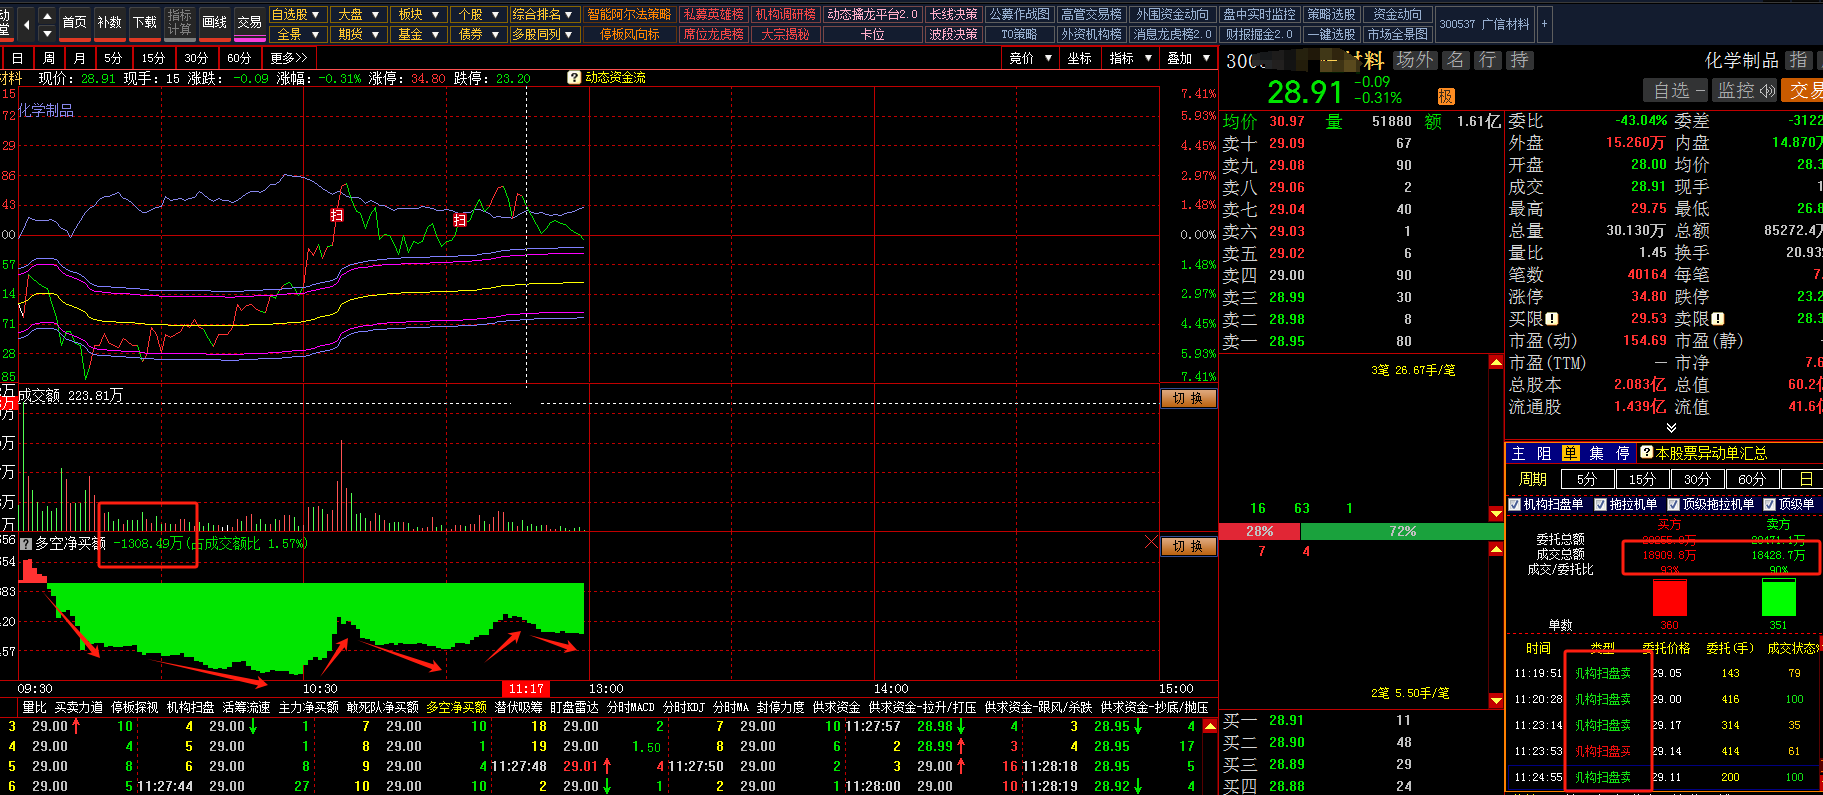Click the 卖限 info exclamation icon

point(1718,319)
